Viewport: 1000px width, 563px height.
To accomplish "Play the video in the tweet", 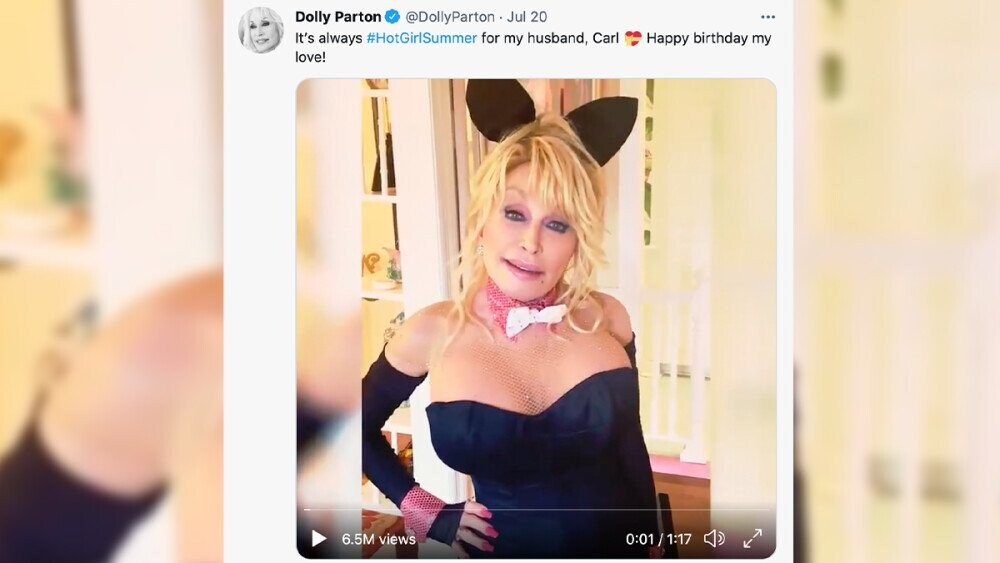I will (x=319, y=539).
